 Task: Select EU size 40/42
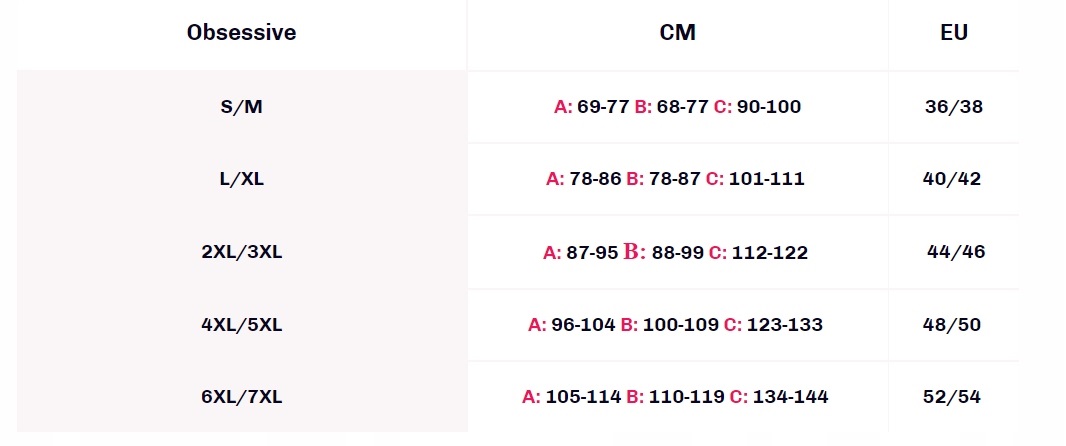952,180
